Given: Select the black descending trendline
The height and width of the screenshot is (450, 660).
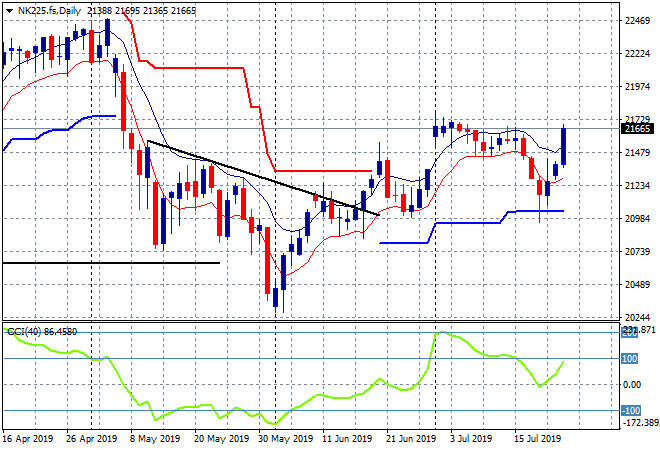Looking at the screenshot, I should [x=263, y=178].
